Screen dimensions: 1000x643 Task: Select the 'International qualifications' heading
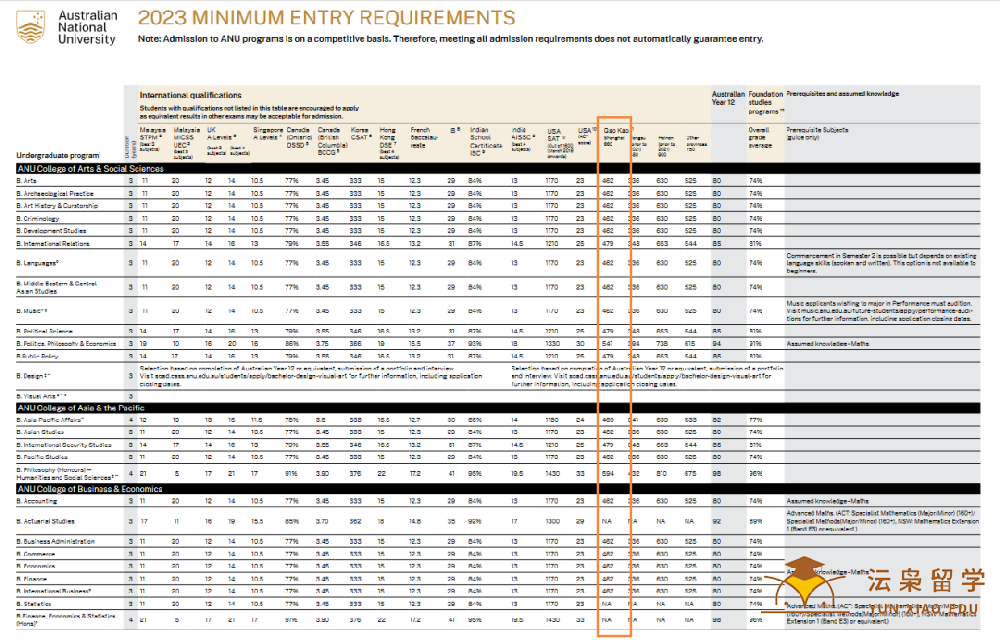point(191,95)
